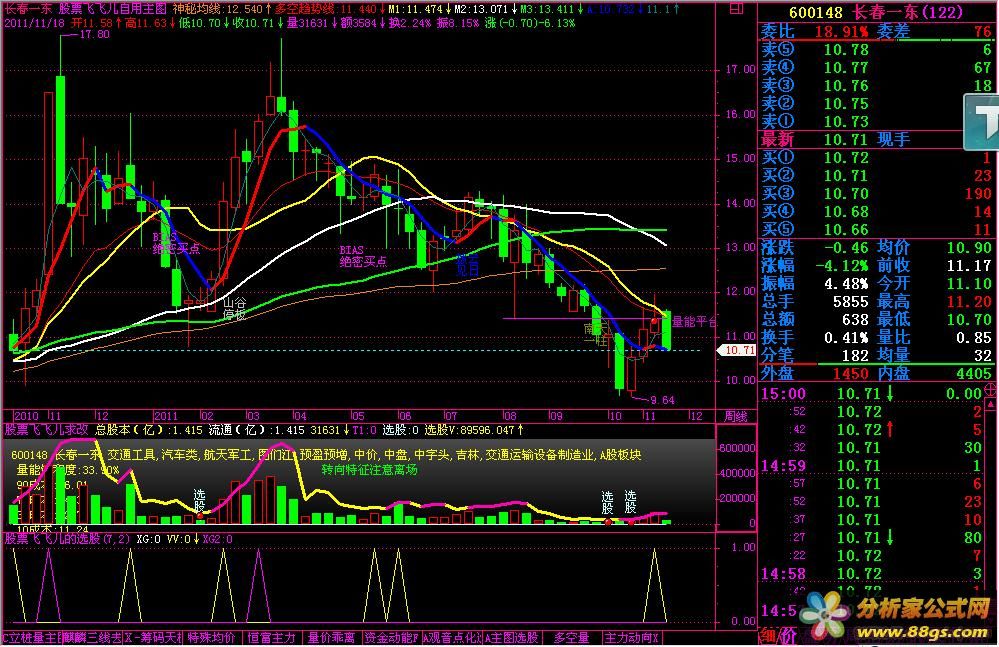
Task: Click the window layout icon above price axis
Action: tap(736, 8)
